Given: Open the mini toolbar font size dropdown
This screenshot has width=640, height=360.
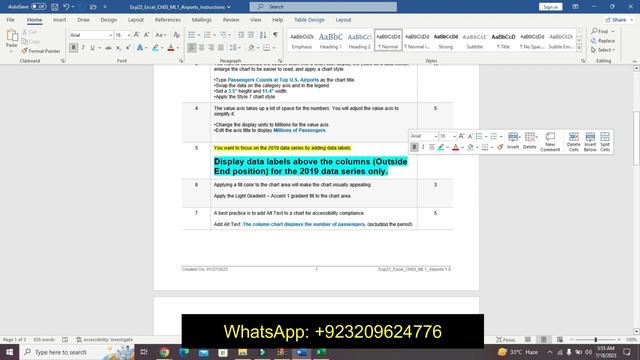Looking at the screenshot, I should point(454,136).
